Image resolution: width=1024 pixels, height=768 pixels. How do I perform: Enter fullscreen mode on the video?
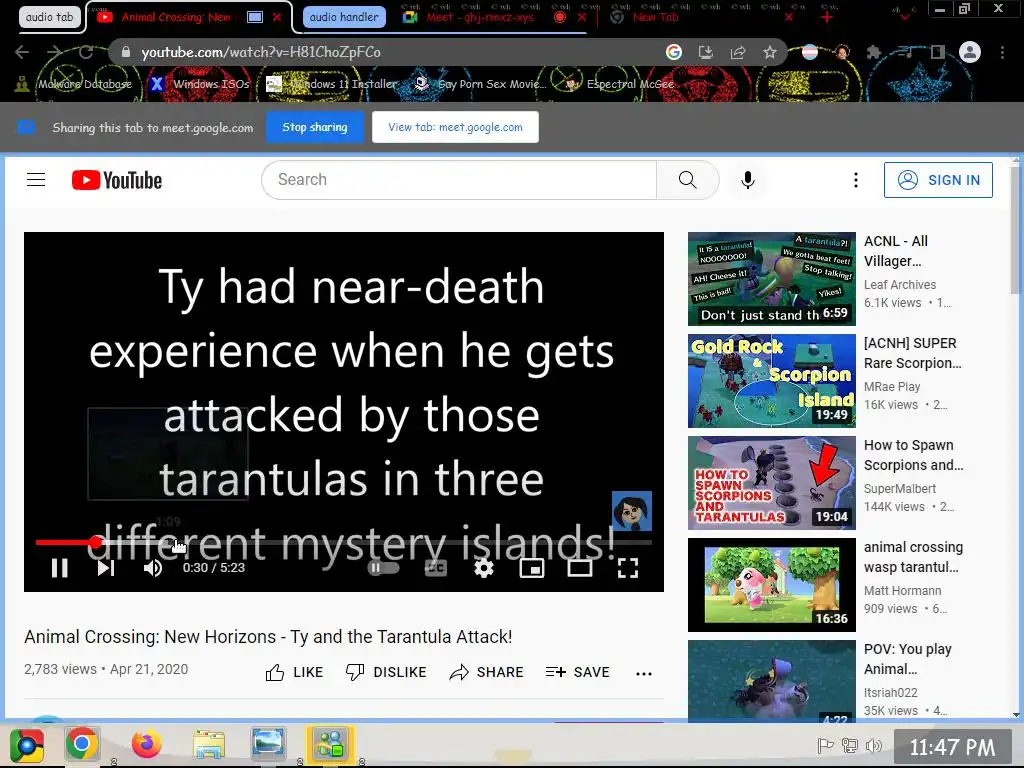pos(628,568)
